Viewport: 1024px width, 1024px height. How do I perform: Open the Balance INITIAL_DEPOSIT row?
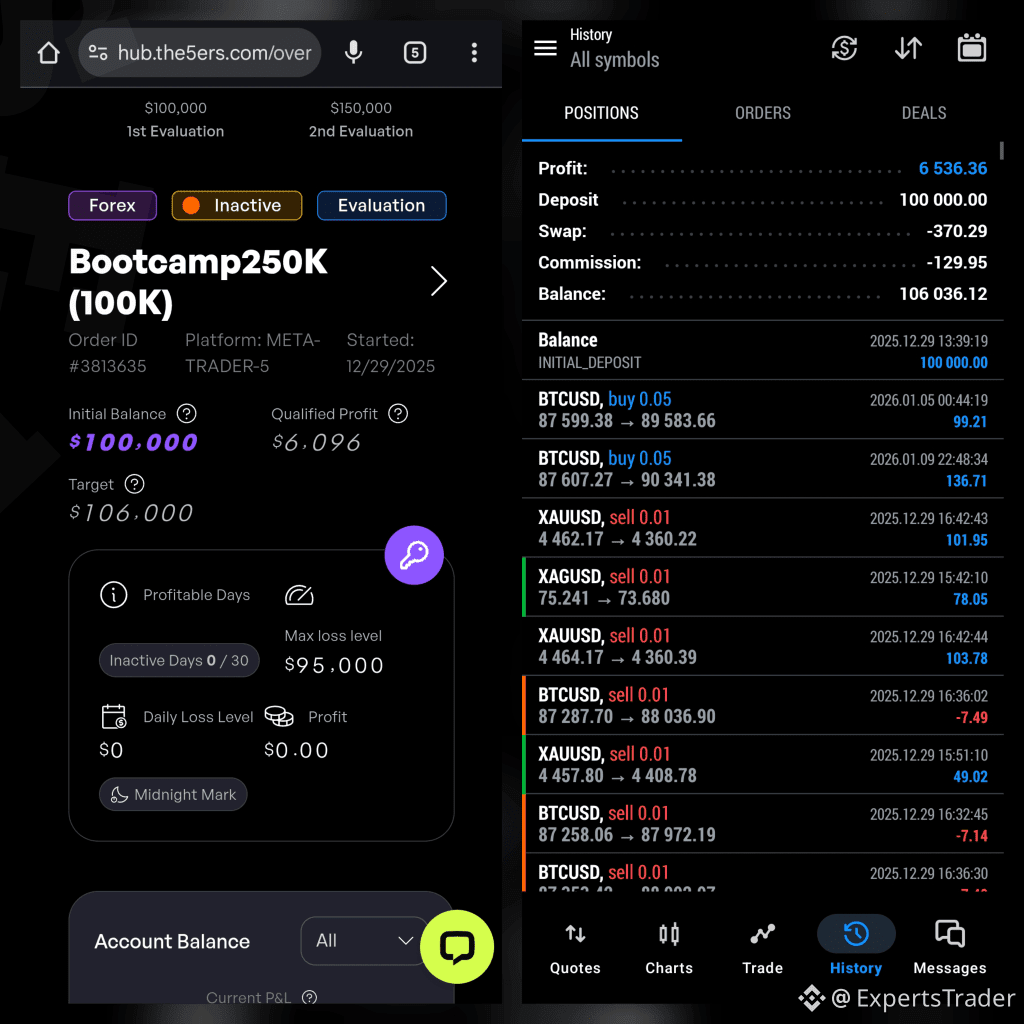click(x=763, y=351)
